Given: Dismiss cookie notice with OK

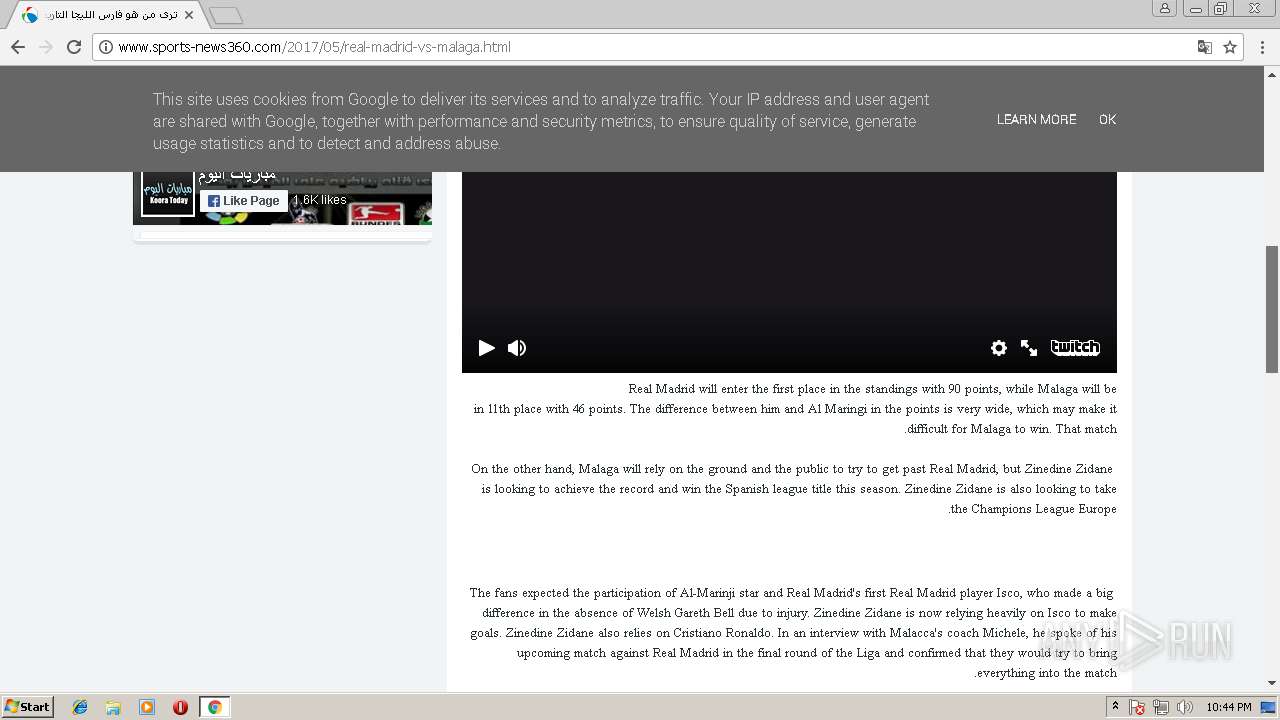Looking at the screenshot, I should pos(1107,119).
